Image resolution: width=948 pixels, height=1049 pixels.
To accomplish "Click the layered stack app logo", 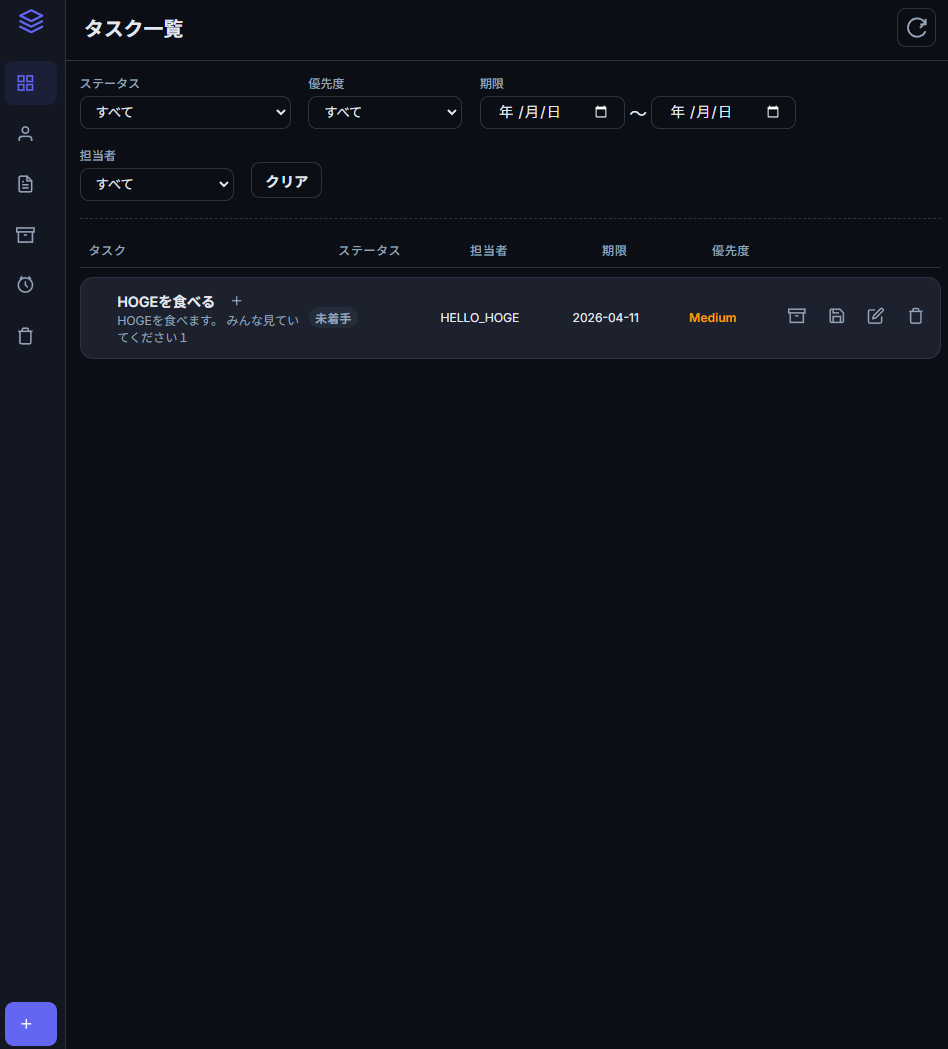I will tap(31, 21).
